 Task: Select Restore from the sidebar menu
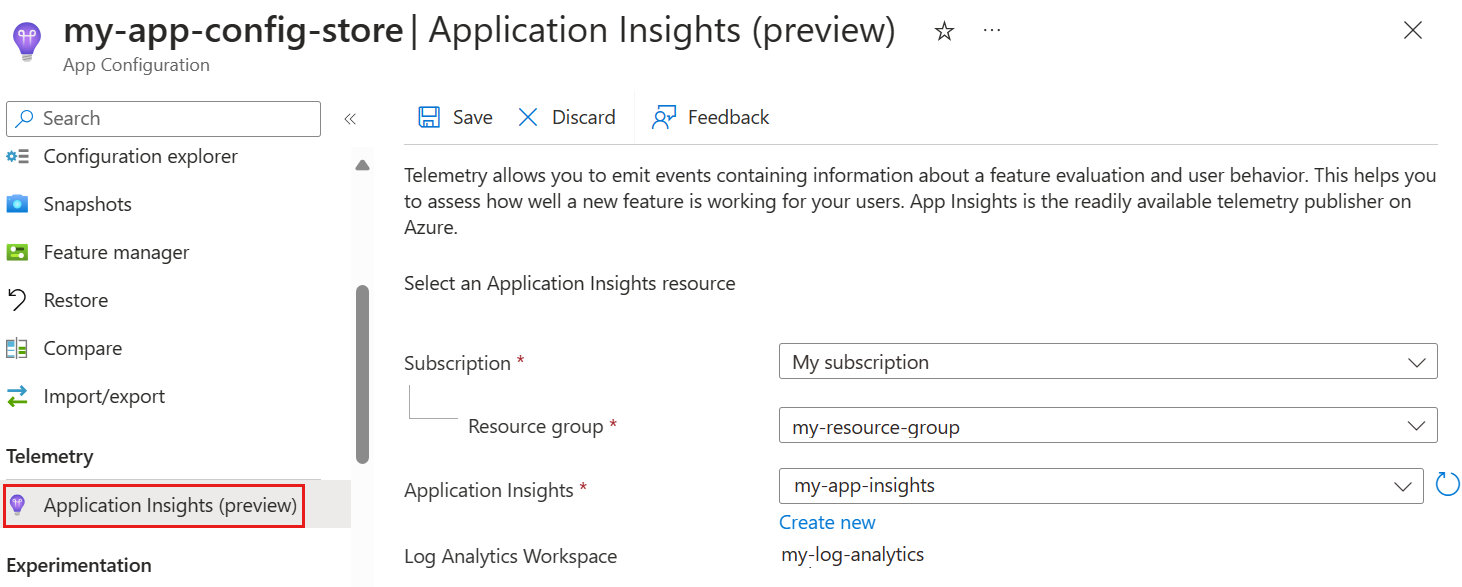coord(75,300)
